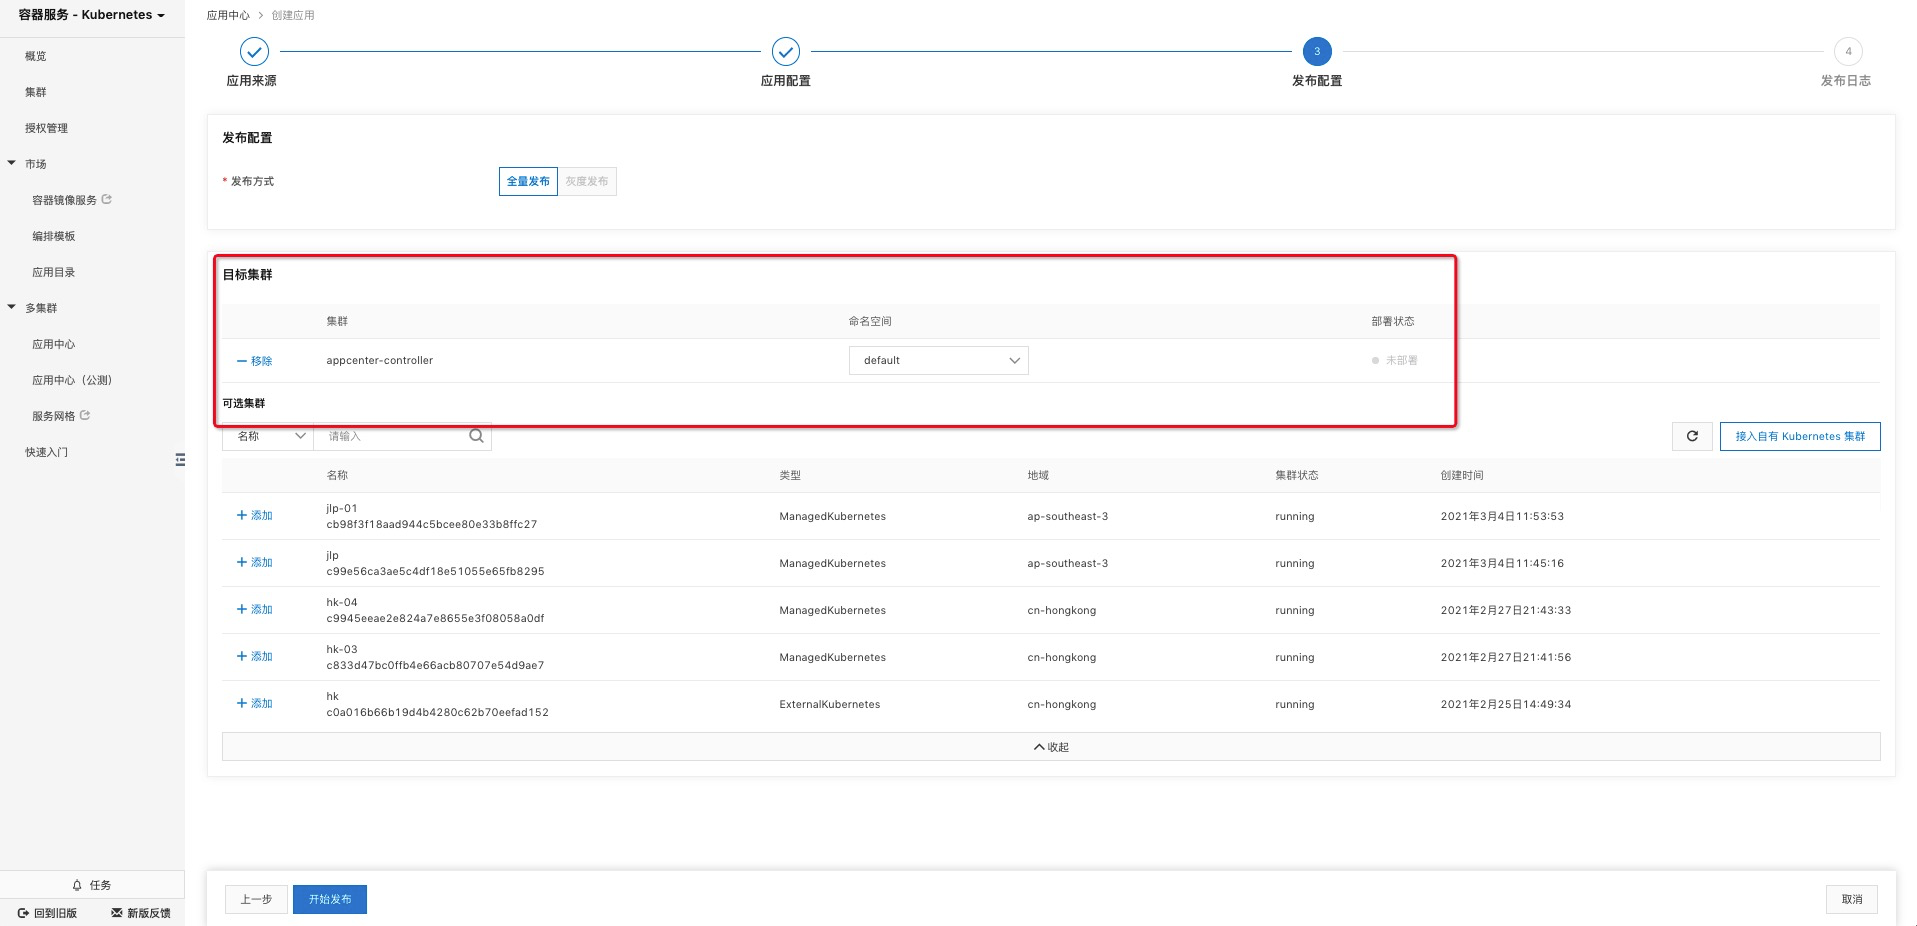Image resolution: width=1917 pixels, height=926 pixels.
Task: Click the 集群状态 column header
Action: 1297,475
